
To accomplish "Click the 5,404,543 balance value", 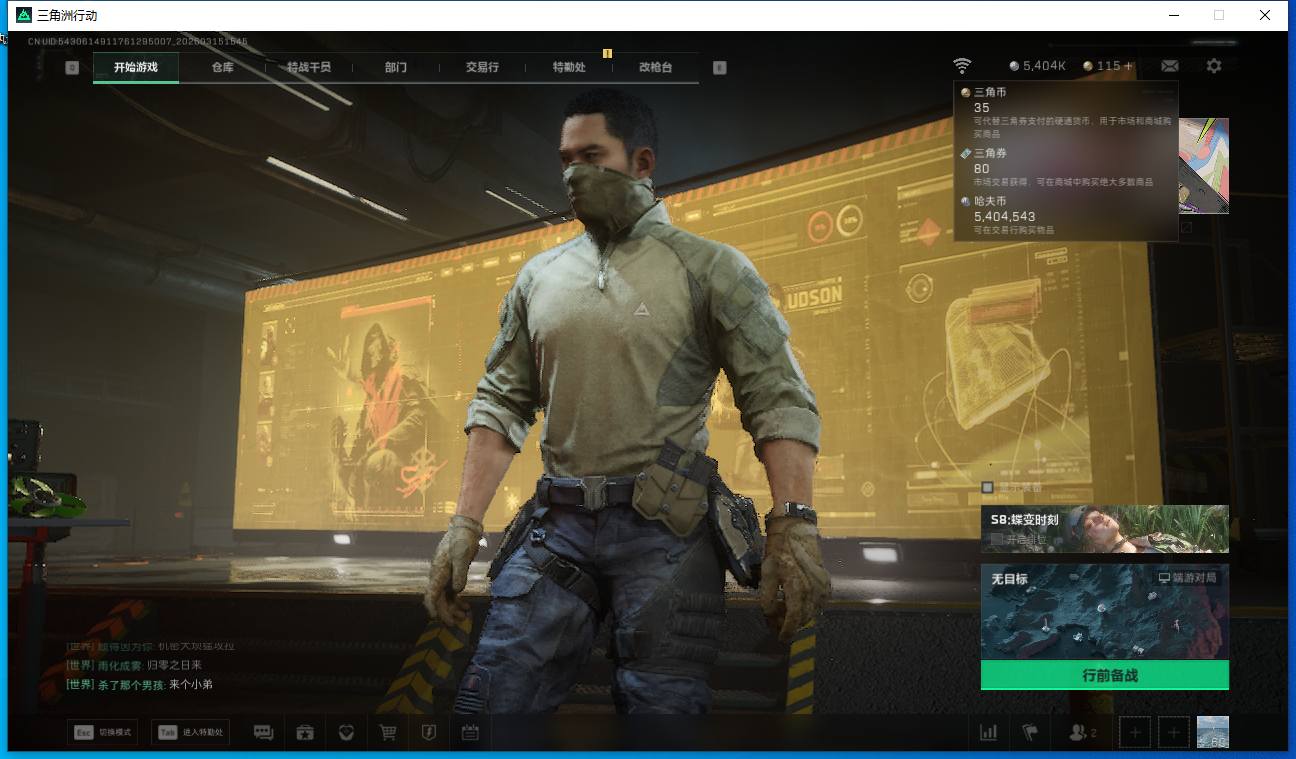I will [x=1004, y=216].
